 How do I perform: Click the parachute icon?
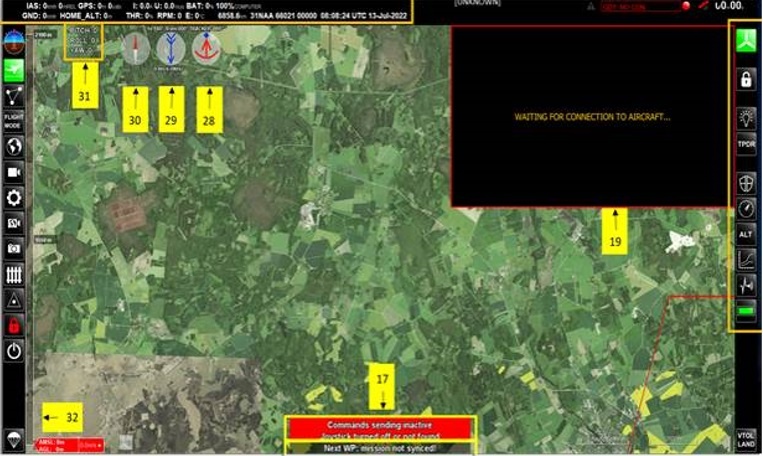(x=15, y=437)
